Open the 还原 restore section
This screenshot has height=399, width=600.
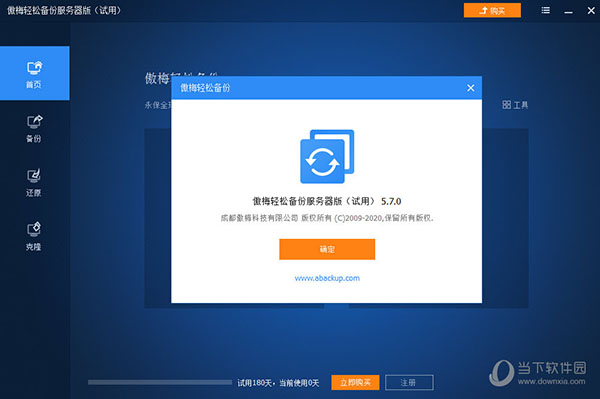click(34, 182)
